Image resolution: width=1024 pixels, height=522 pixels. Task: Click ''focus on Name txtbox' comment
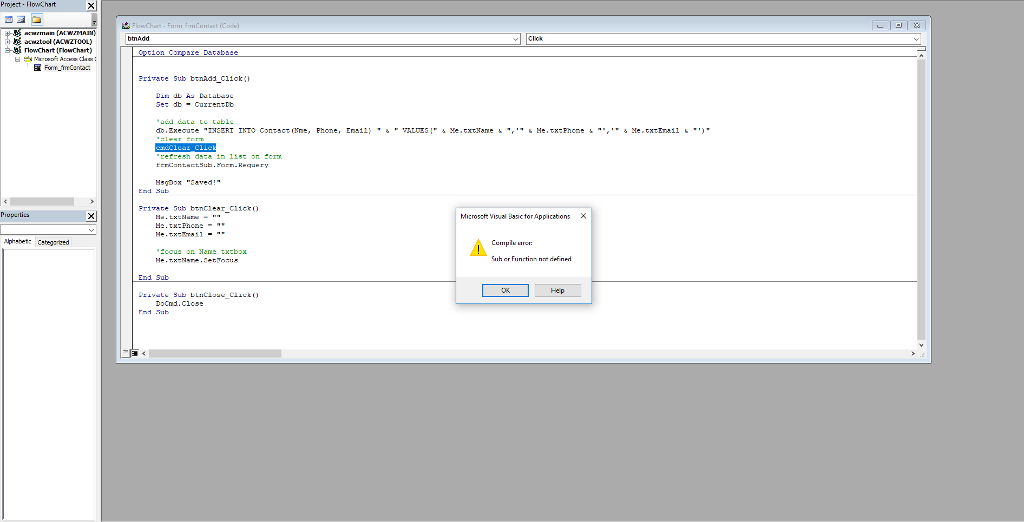coord(201,252)
